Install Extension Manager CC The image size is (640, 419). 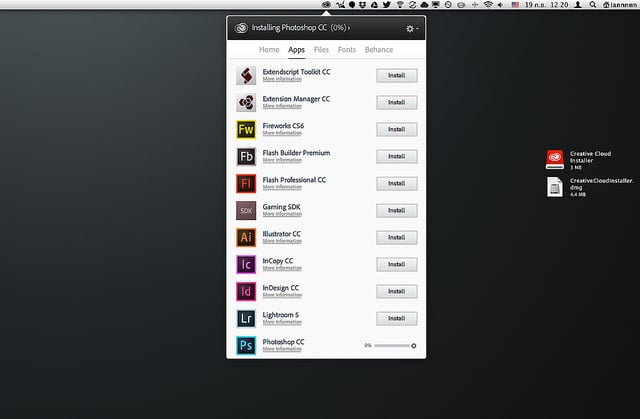[x=397, y=102]
